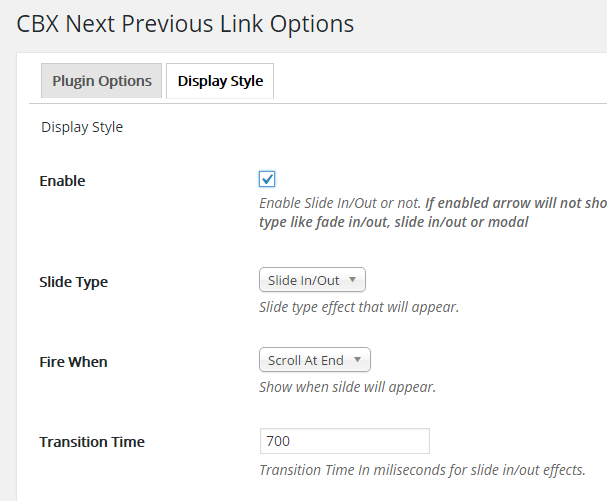Switch to the Plugin Options tab
The width and height of the screenshot is (607, 501).
coord(102,81)
